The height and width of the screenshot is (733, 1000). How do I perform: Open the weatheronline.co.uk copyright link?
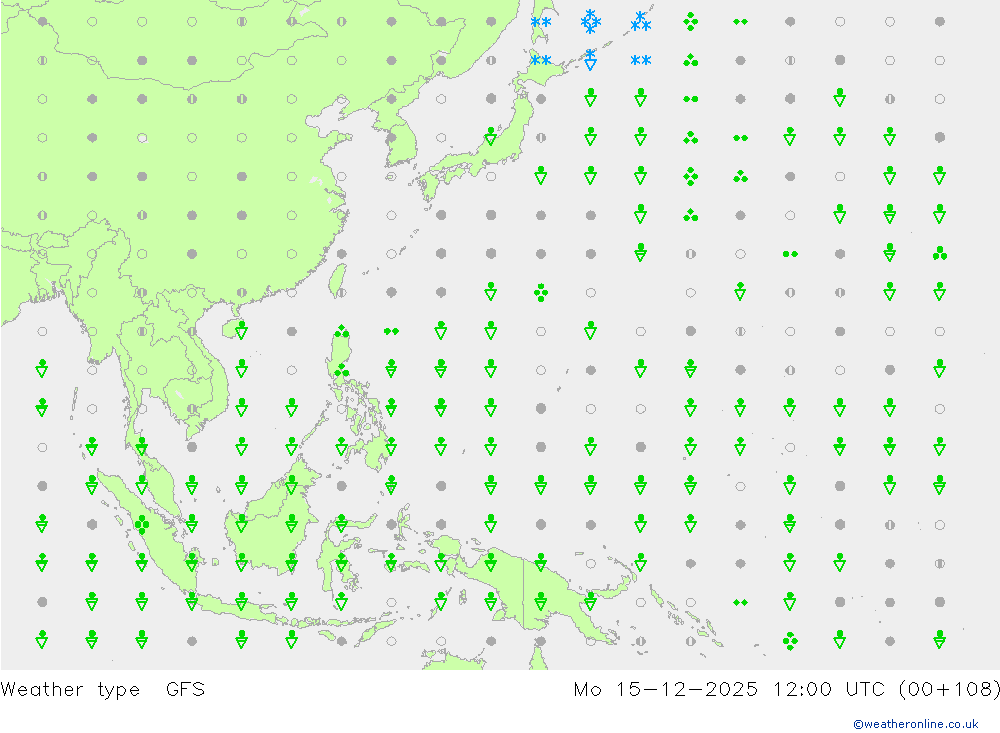(x=915, y=724)
